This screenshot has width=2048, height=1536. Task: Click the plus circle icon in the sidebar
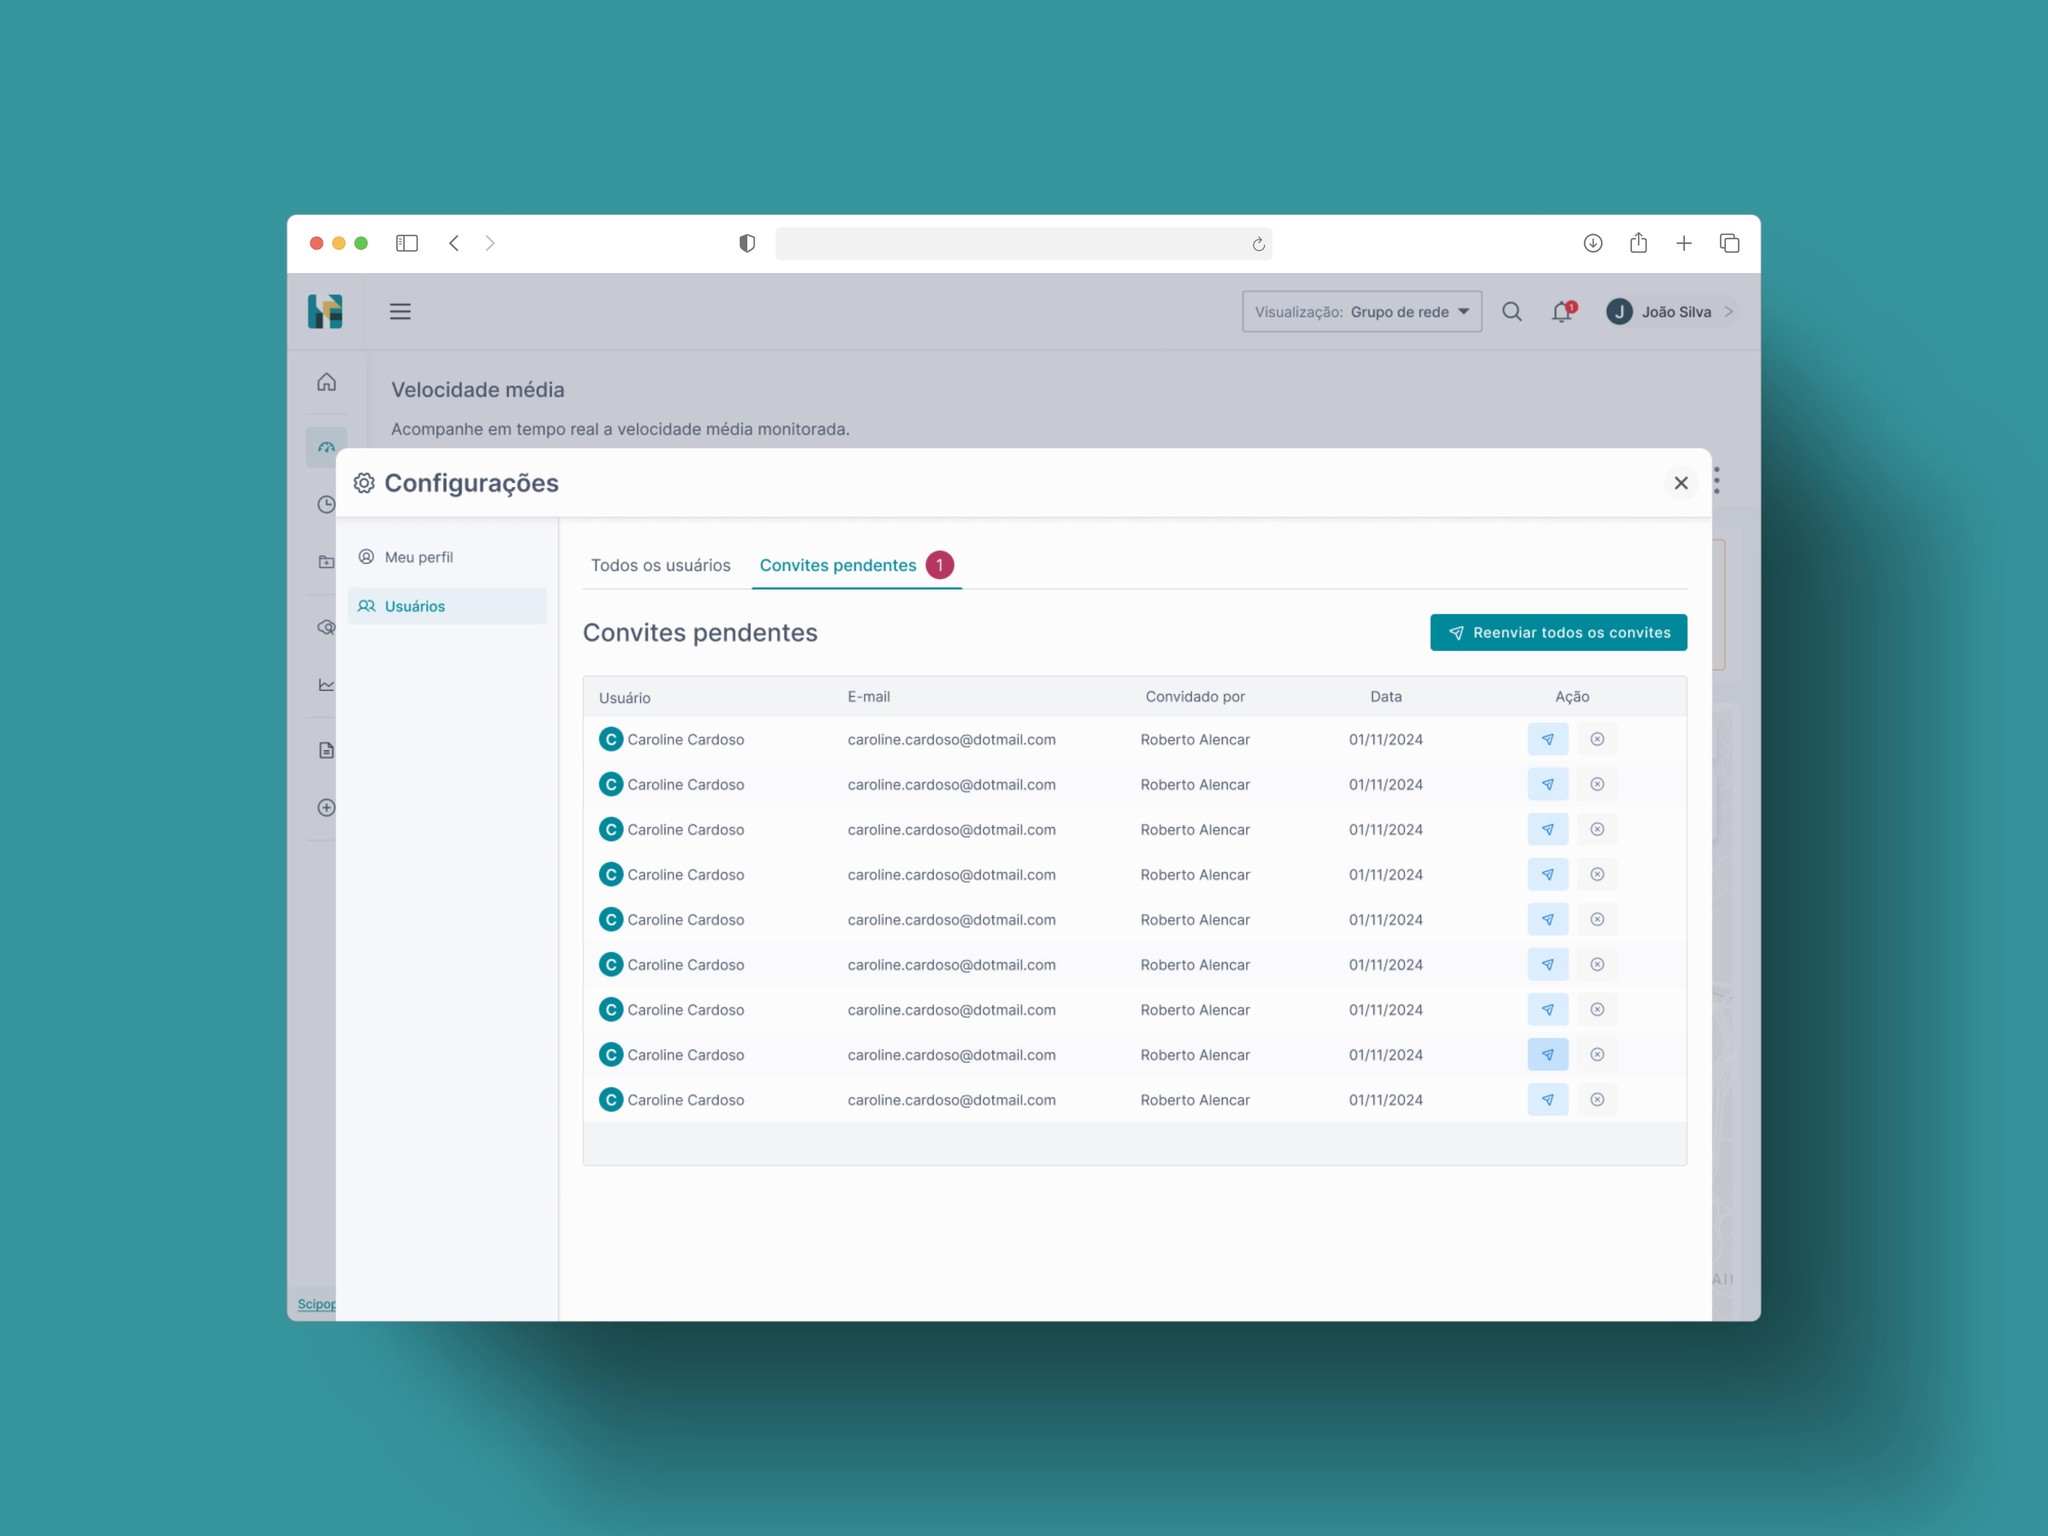pyautogui.click(x=326, y=808)
